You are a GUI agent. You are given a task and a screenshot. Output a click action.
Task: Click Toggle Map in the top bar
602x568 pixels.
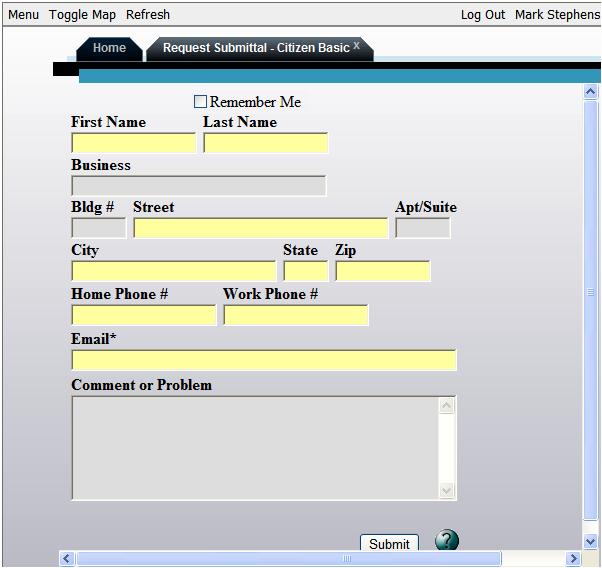coord(82,15)
